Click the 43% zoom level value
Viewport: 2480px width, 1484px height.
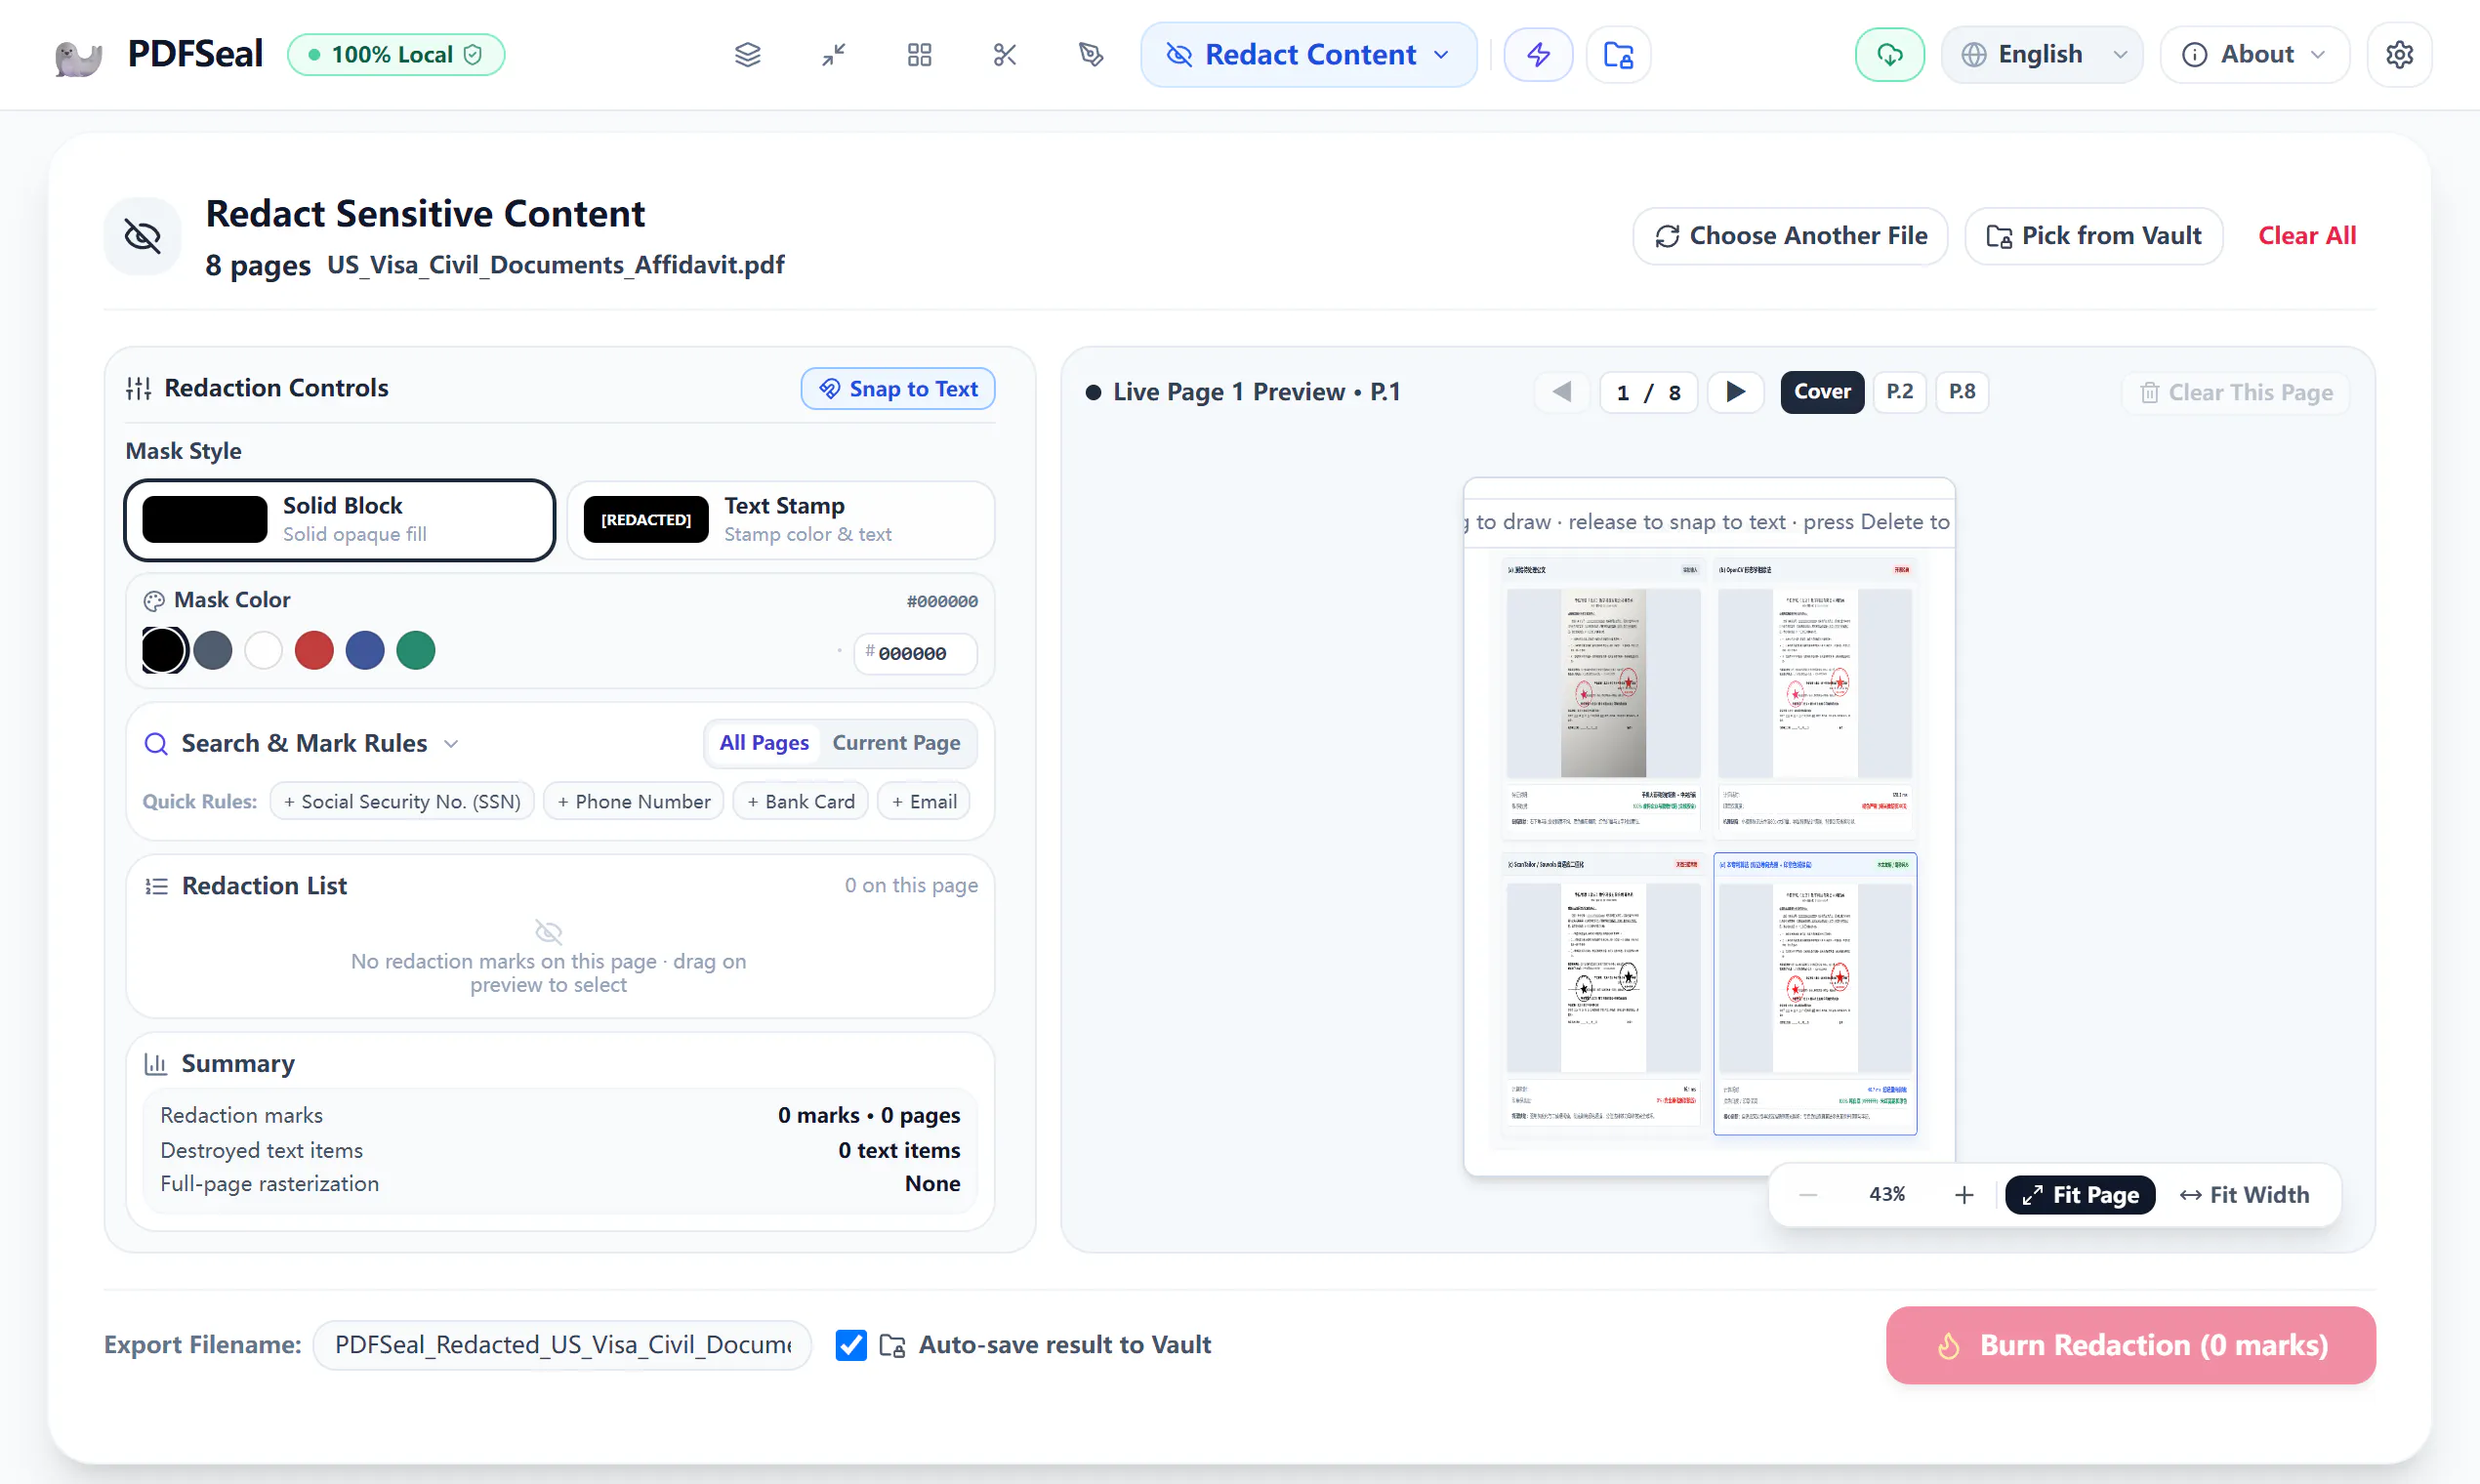point(1887,1195)
